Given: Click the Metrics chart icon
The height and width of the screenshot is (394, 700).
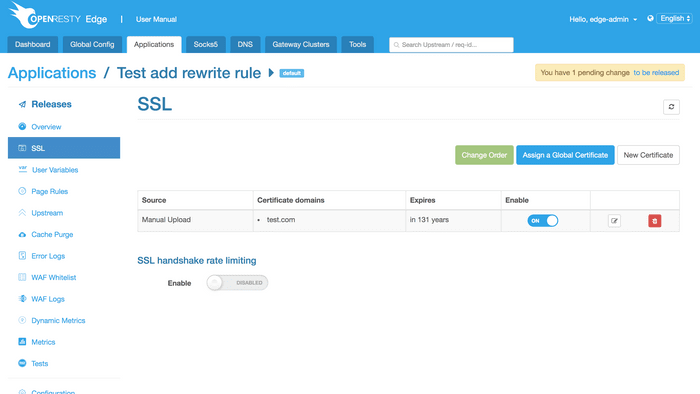Looking at the screenshot, I should click(22, 341).
